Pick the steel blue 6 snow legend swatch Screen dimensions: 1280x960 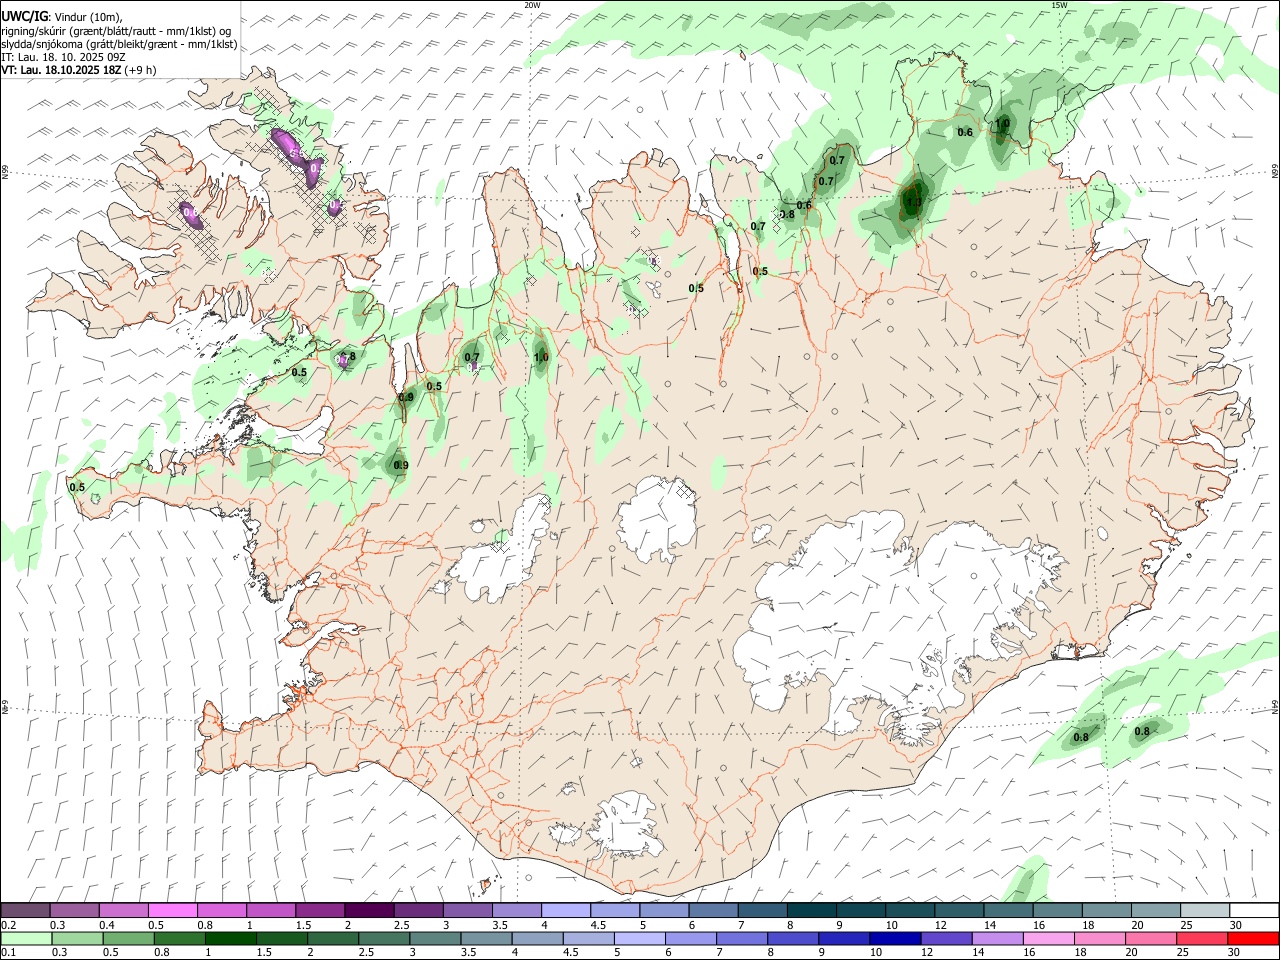713,911
